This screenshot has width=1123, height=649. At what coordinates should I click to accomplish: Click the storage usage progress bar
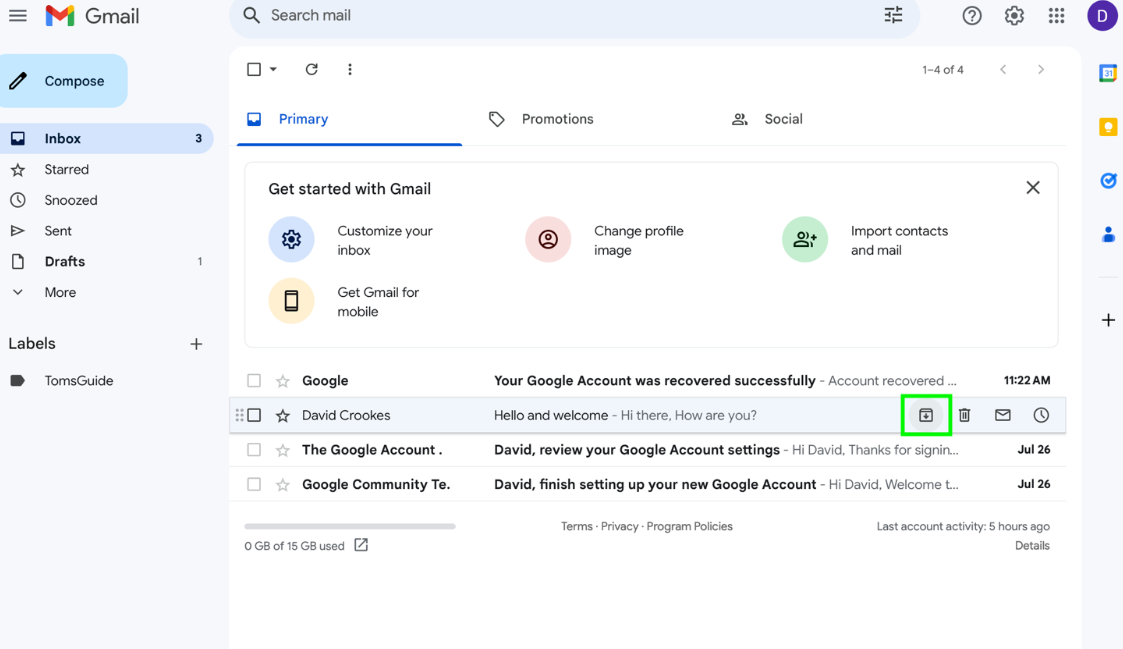[x=350, y=526]
